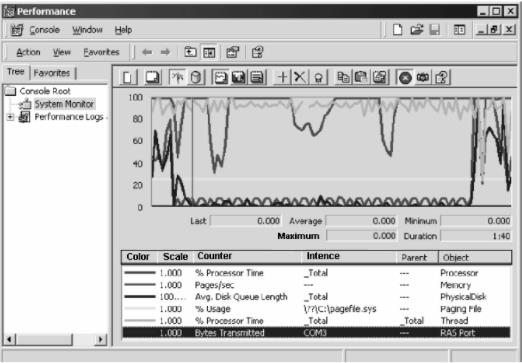Expand the Performance Logs tree node
This screenshot has height=363, width=522.
(10, 117)
